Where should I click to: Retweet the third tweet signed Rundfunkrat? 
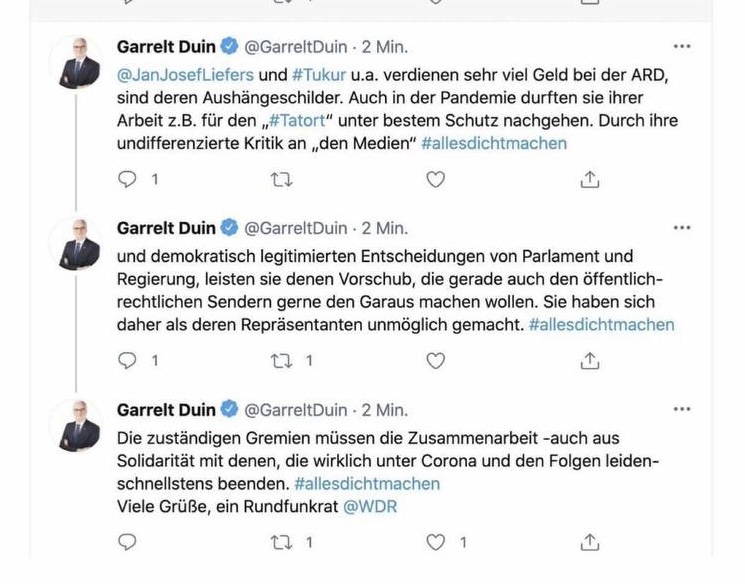(282, 543)
